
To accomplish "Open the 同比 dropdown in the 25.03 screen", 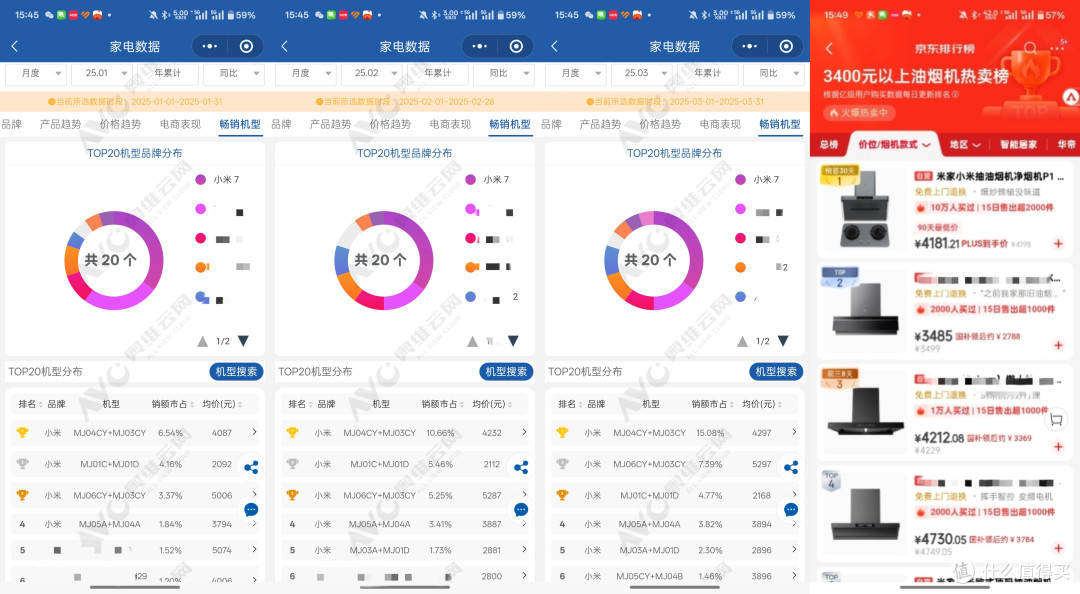I will pyautogui.click(x=774, y=73).
